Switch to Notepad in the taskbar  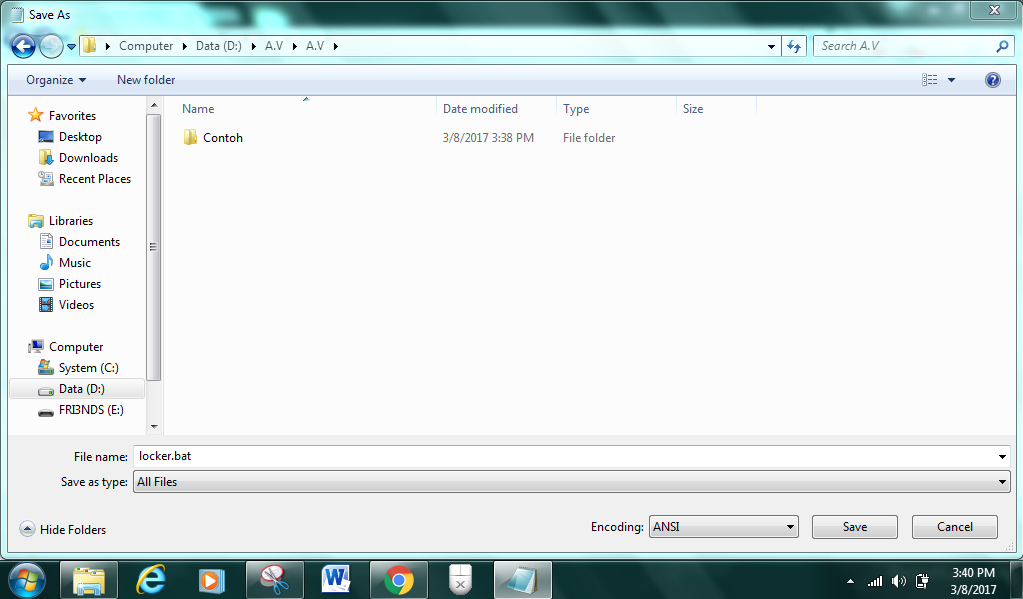point(523,580)
